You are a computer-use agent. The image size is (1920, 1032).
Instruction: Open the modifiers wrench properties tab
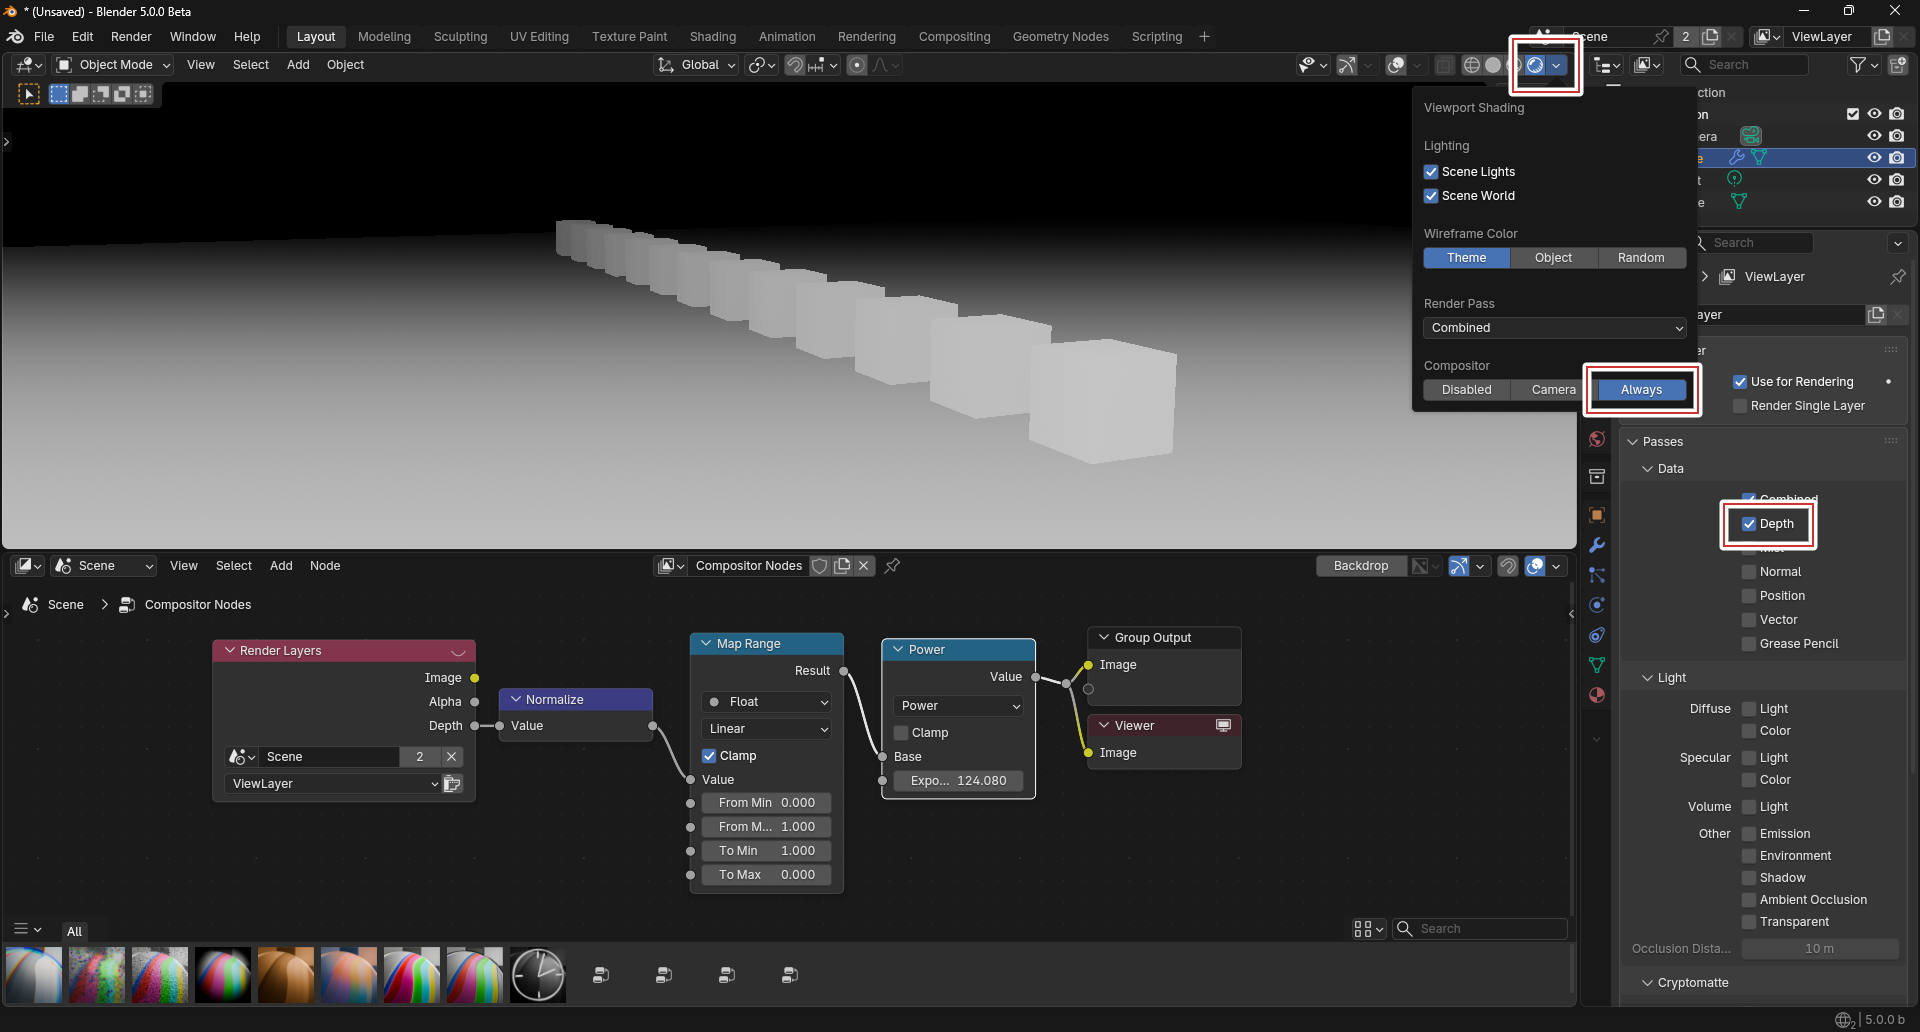tap(1597, 545)
